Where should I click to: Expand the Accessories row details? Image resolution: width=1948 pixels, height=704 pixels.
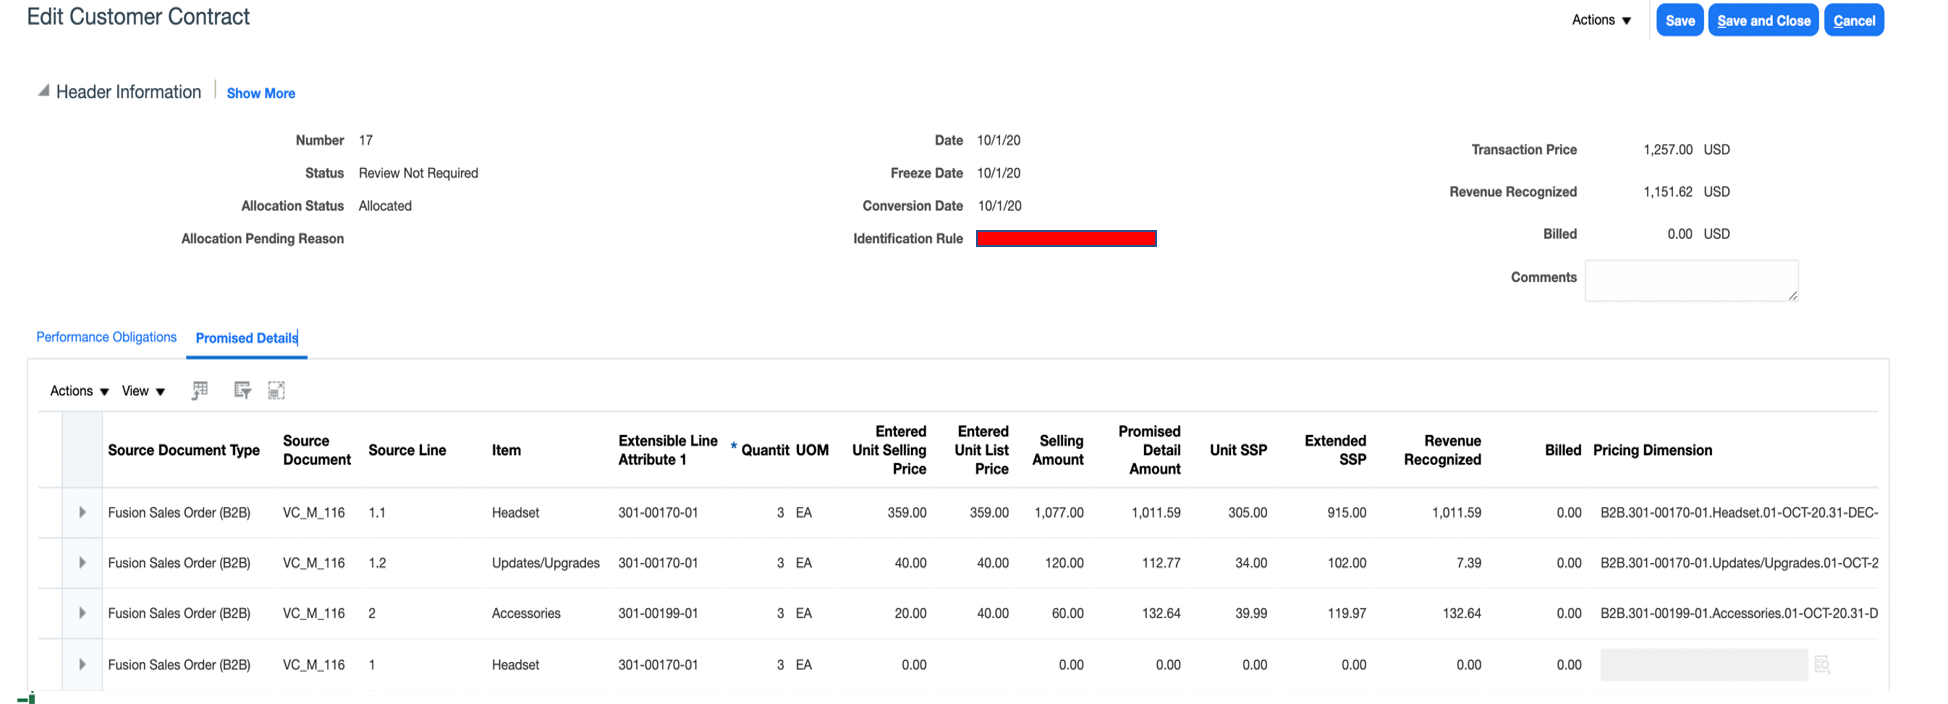(x=82, y=613)
